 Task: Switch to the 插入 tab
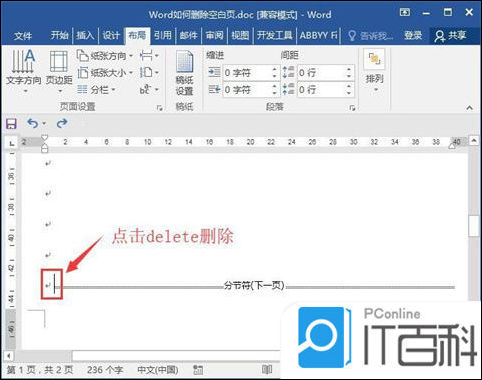coord(85,35)
